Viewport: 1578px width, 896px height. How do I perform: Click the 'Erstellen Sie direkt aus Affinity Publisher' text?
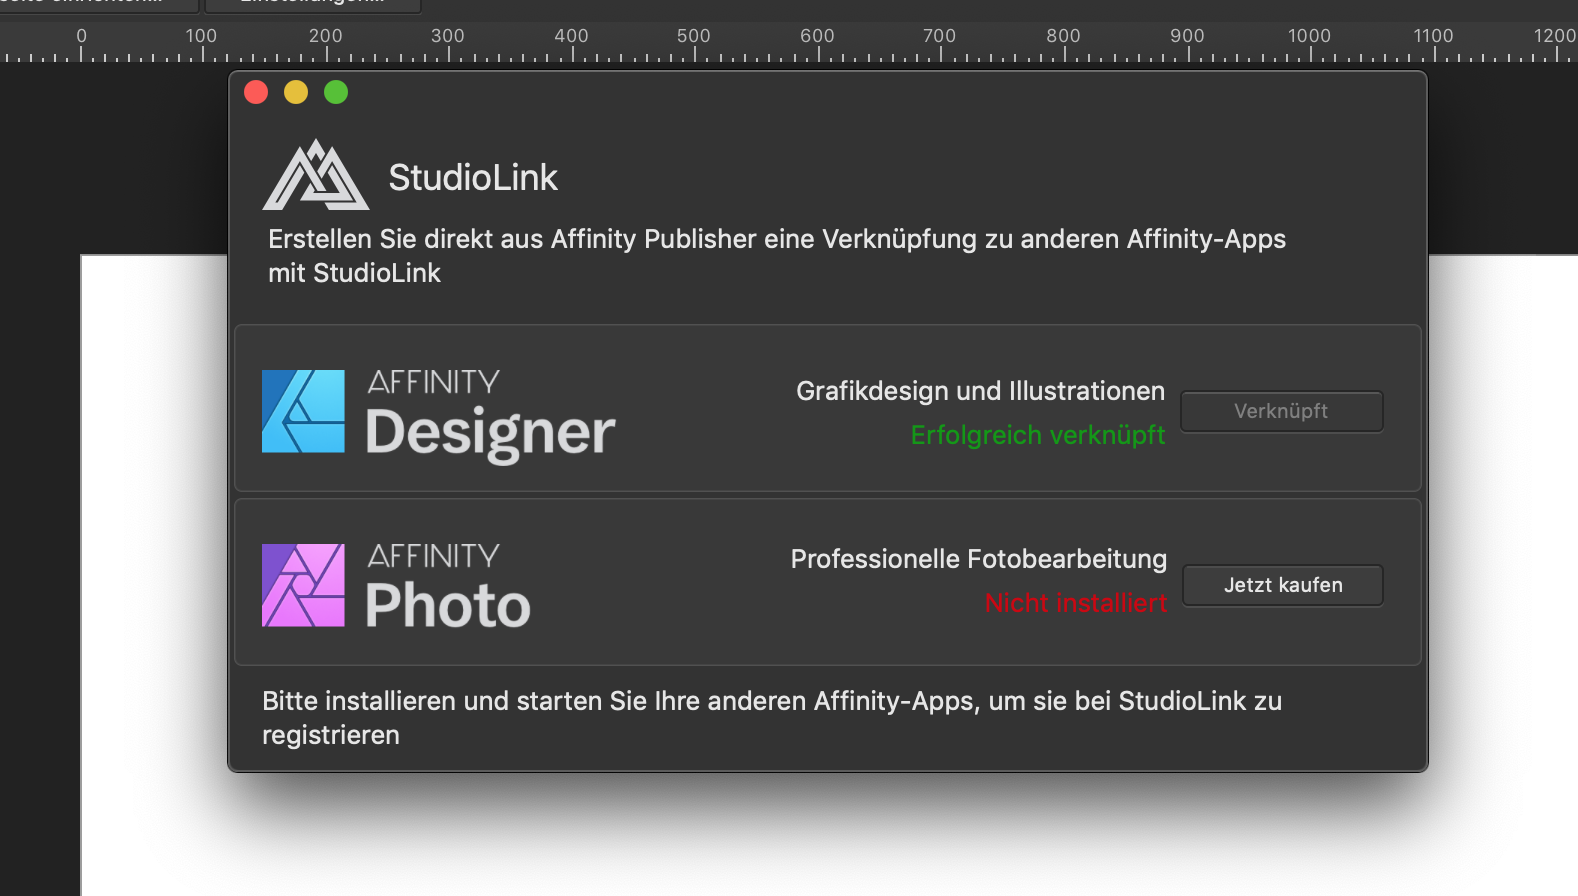[777, 256]
